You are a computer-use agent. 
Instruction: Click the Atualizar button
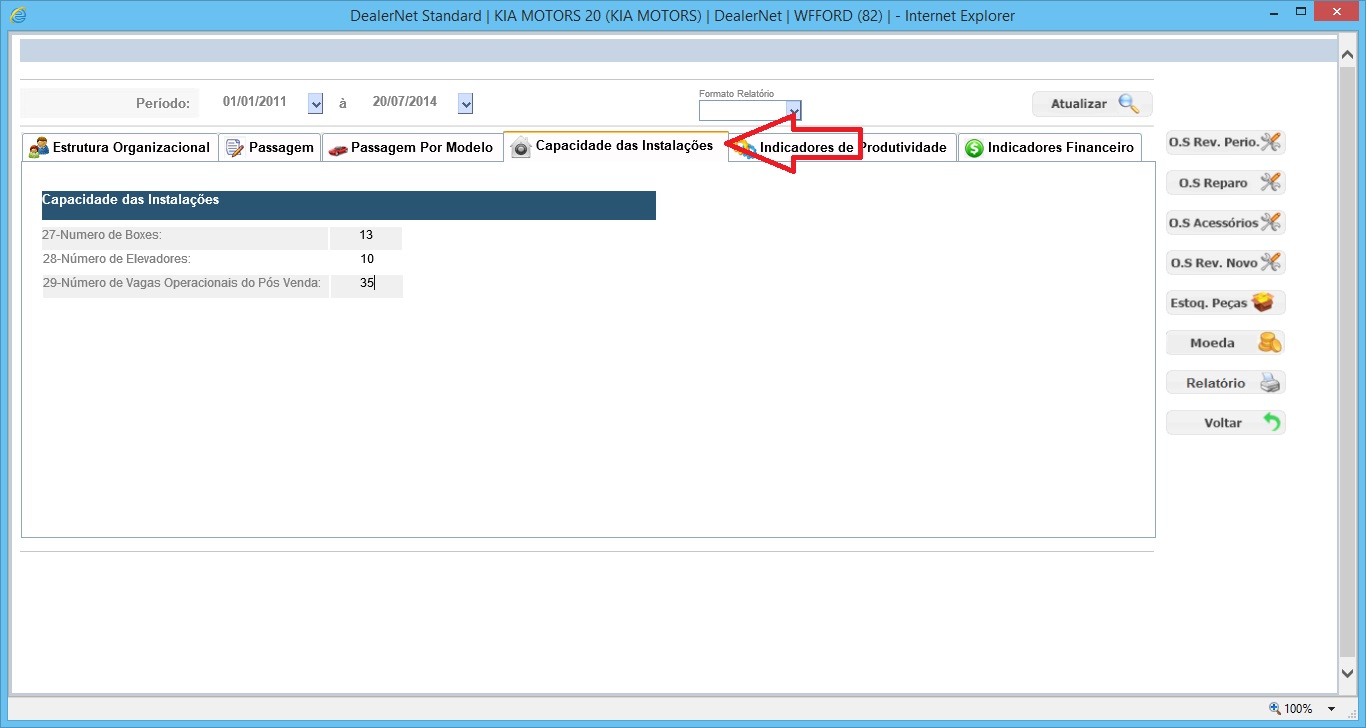1092,104
